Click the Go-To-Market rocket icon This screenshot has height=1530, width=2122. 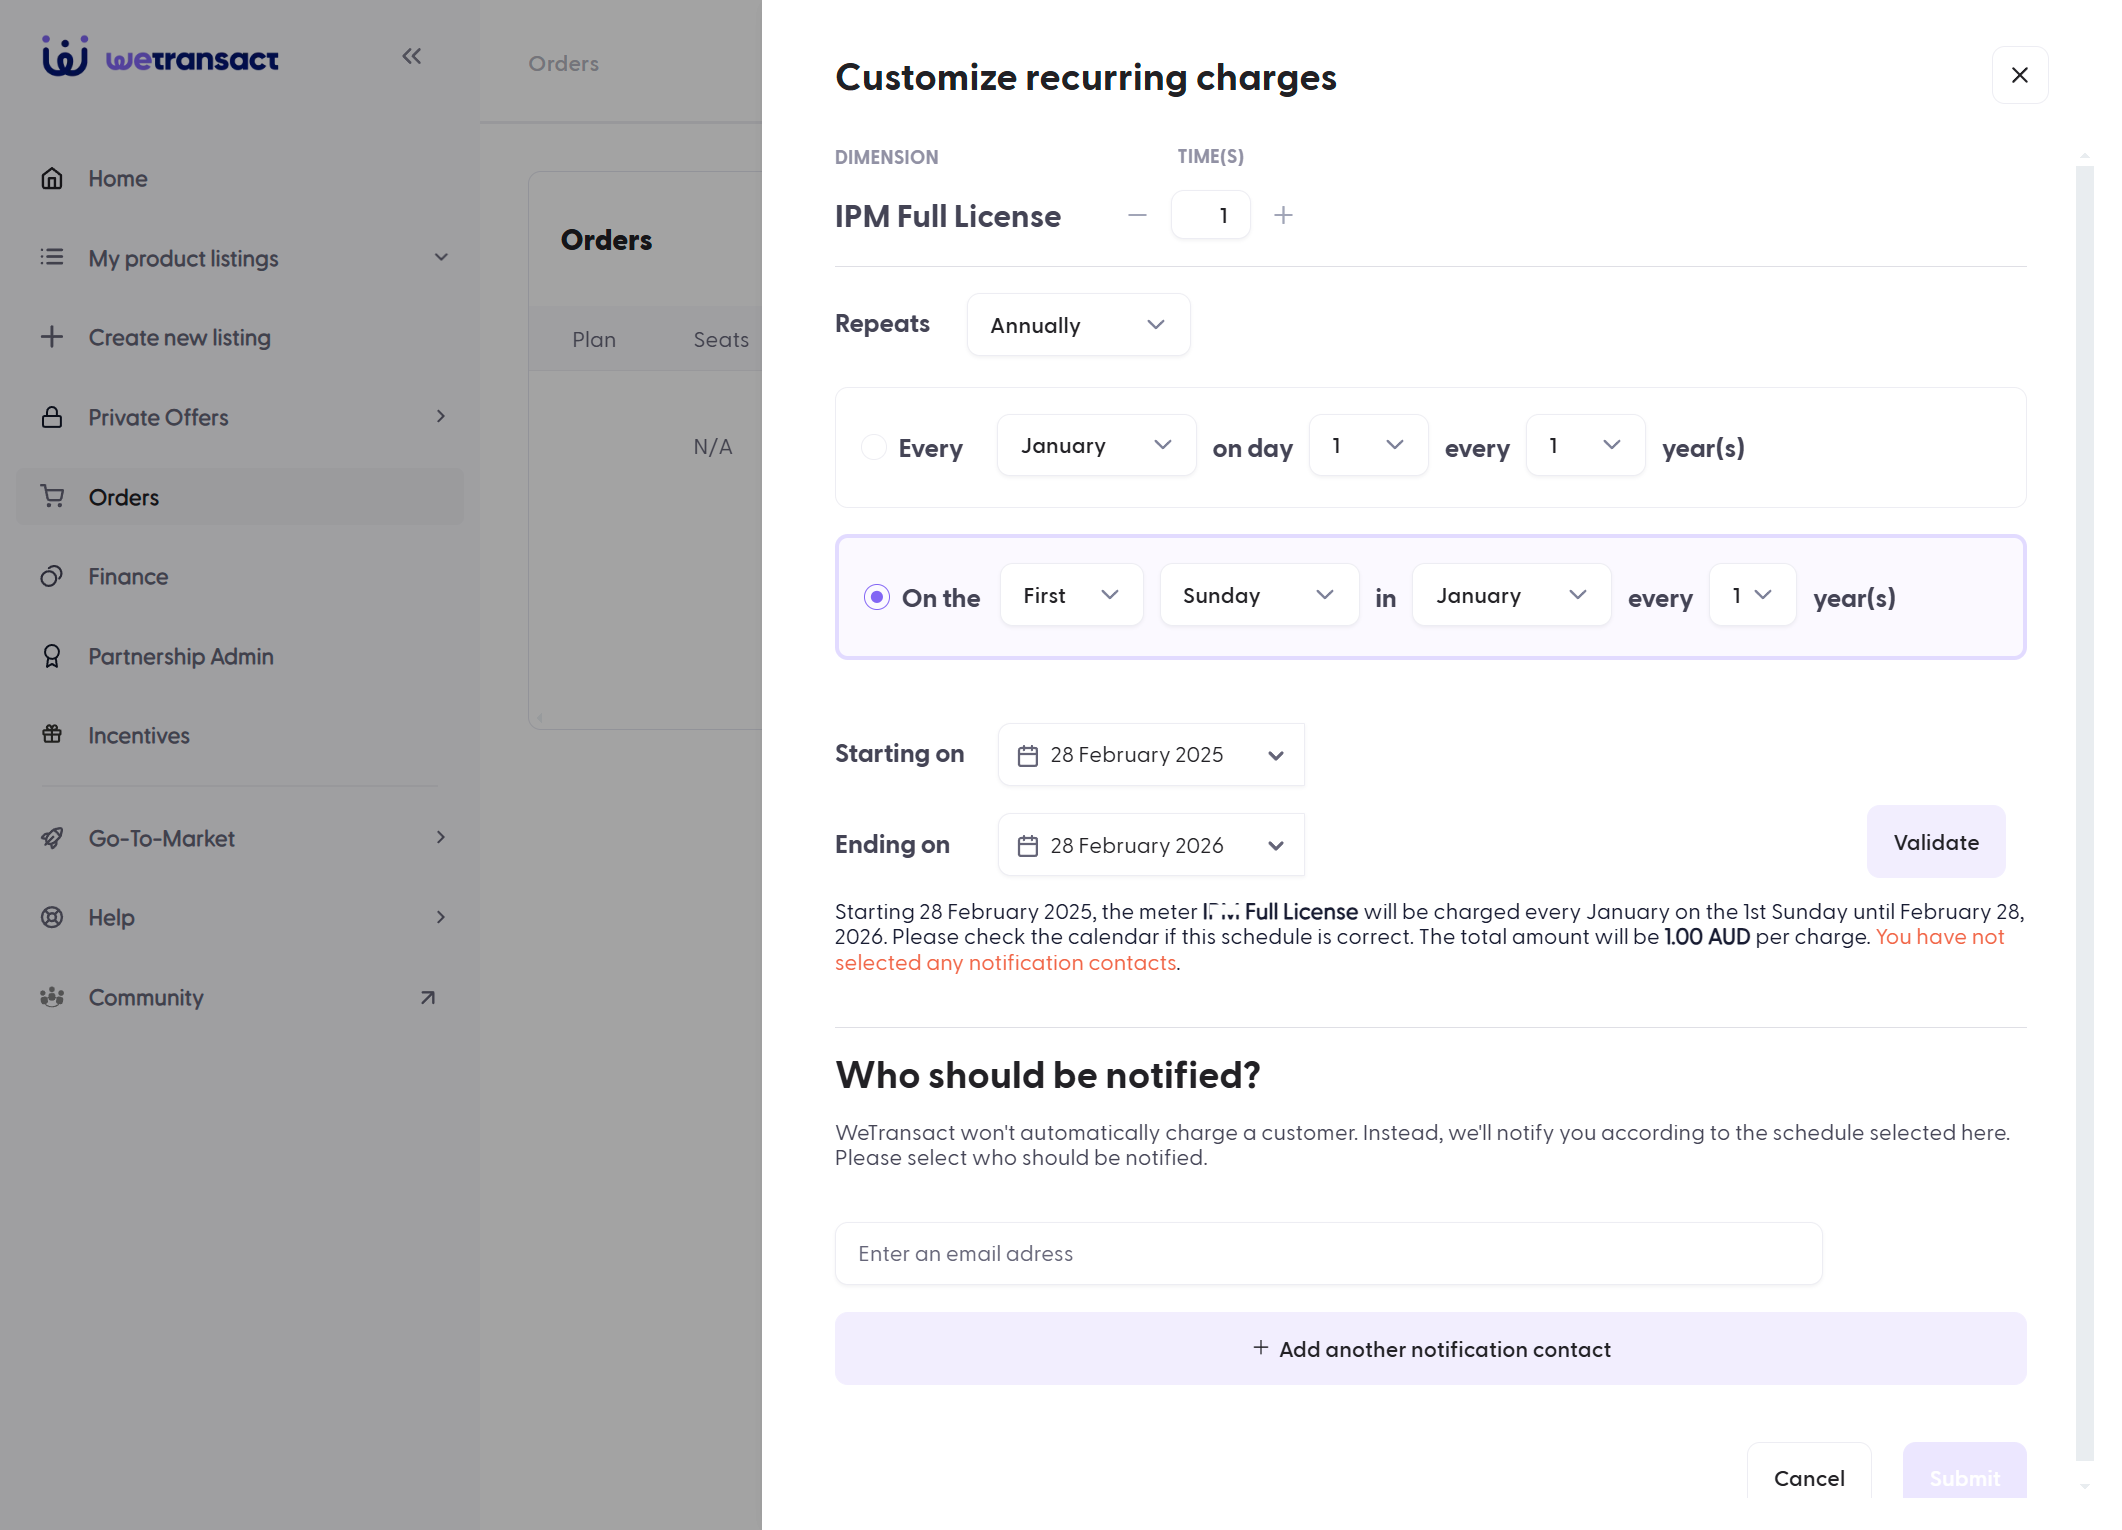click(x=52, y=838)
